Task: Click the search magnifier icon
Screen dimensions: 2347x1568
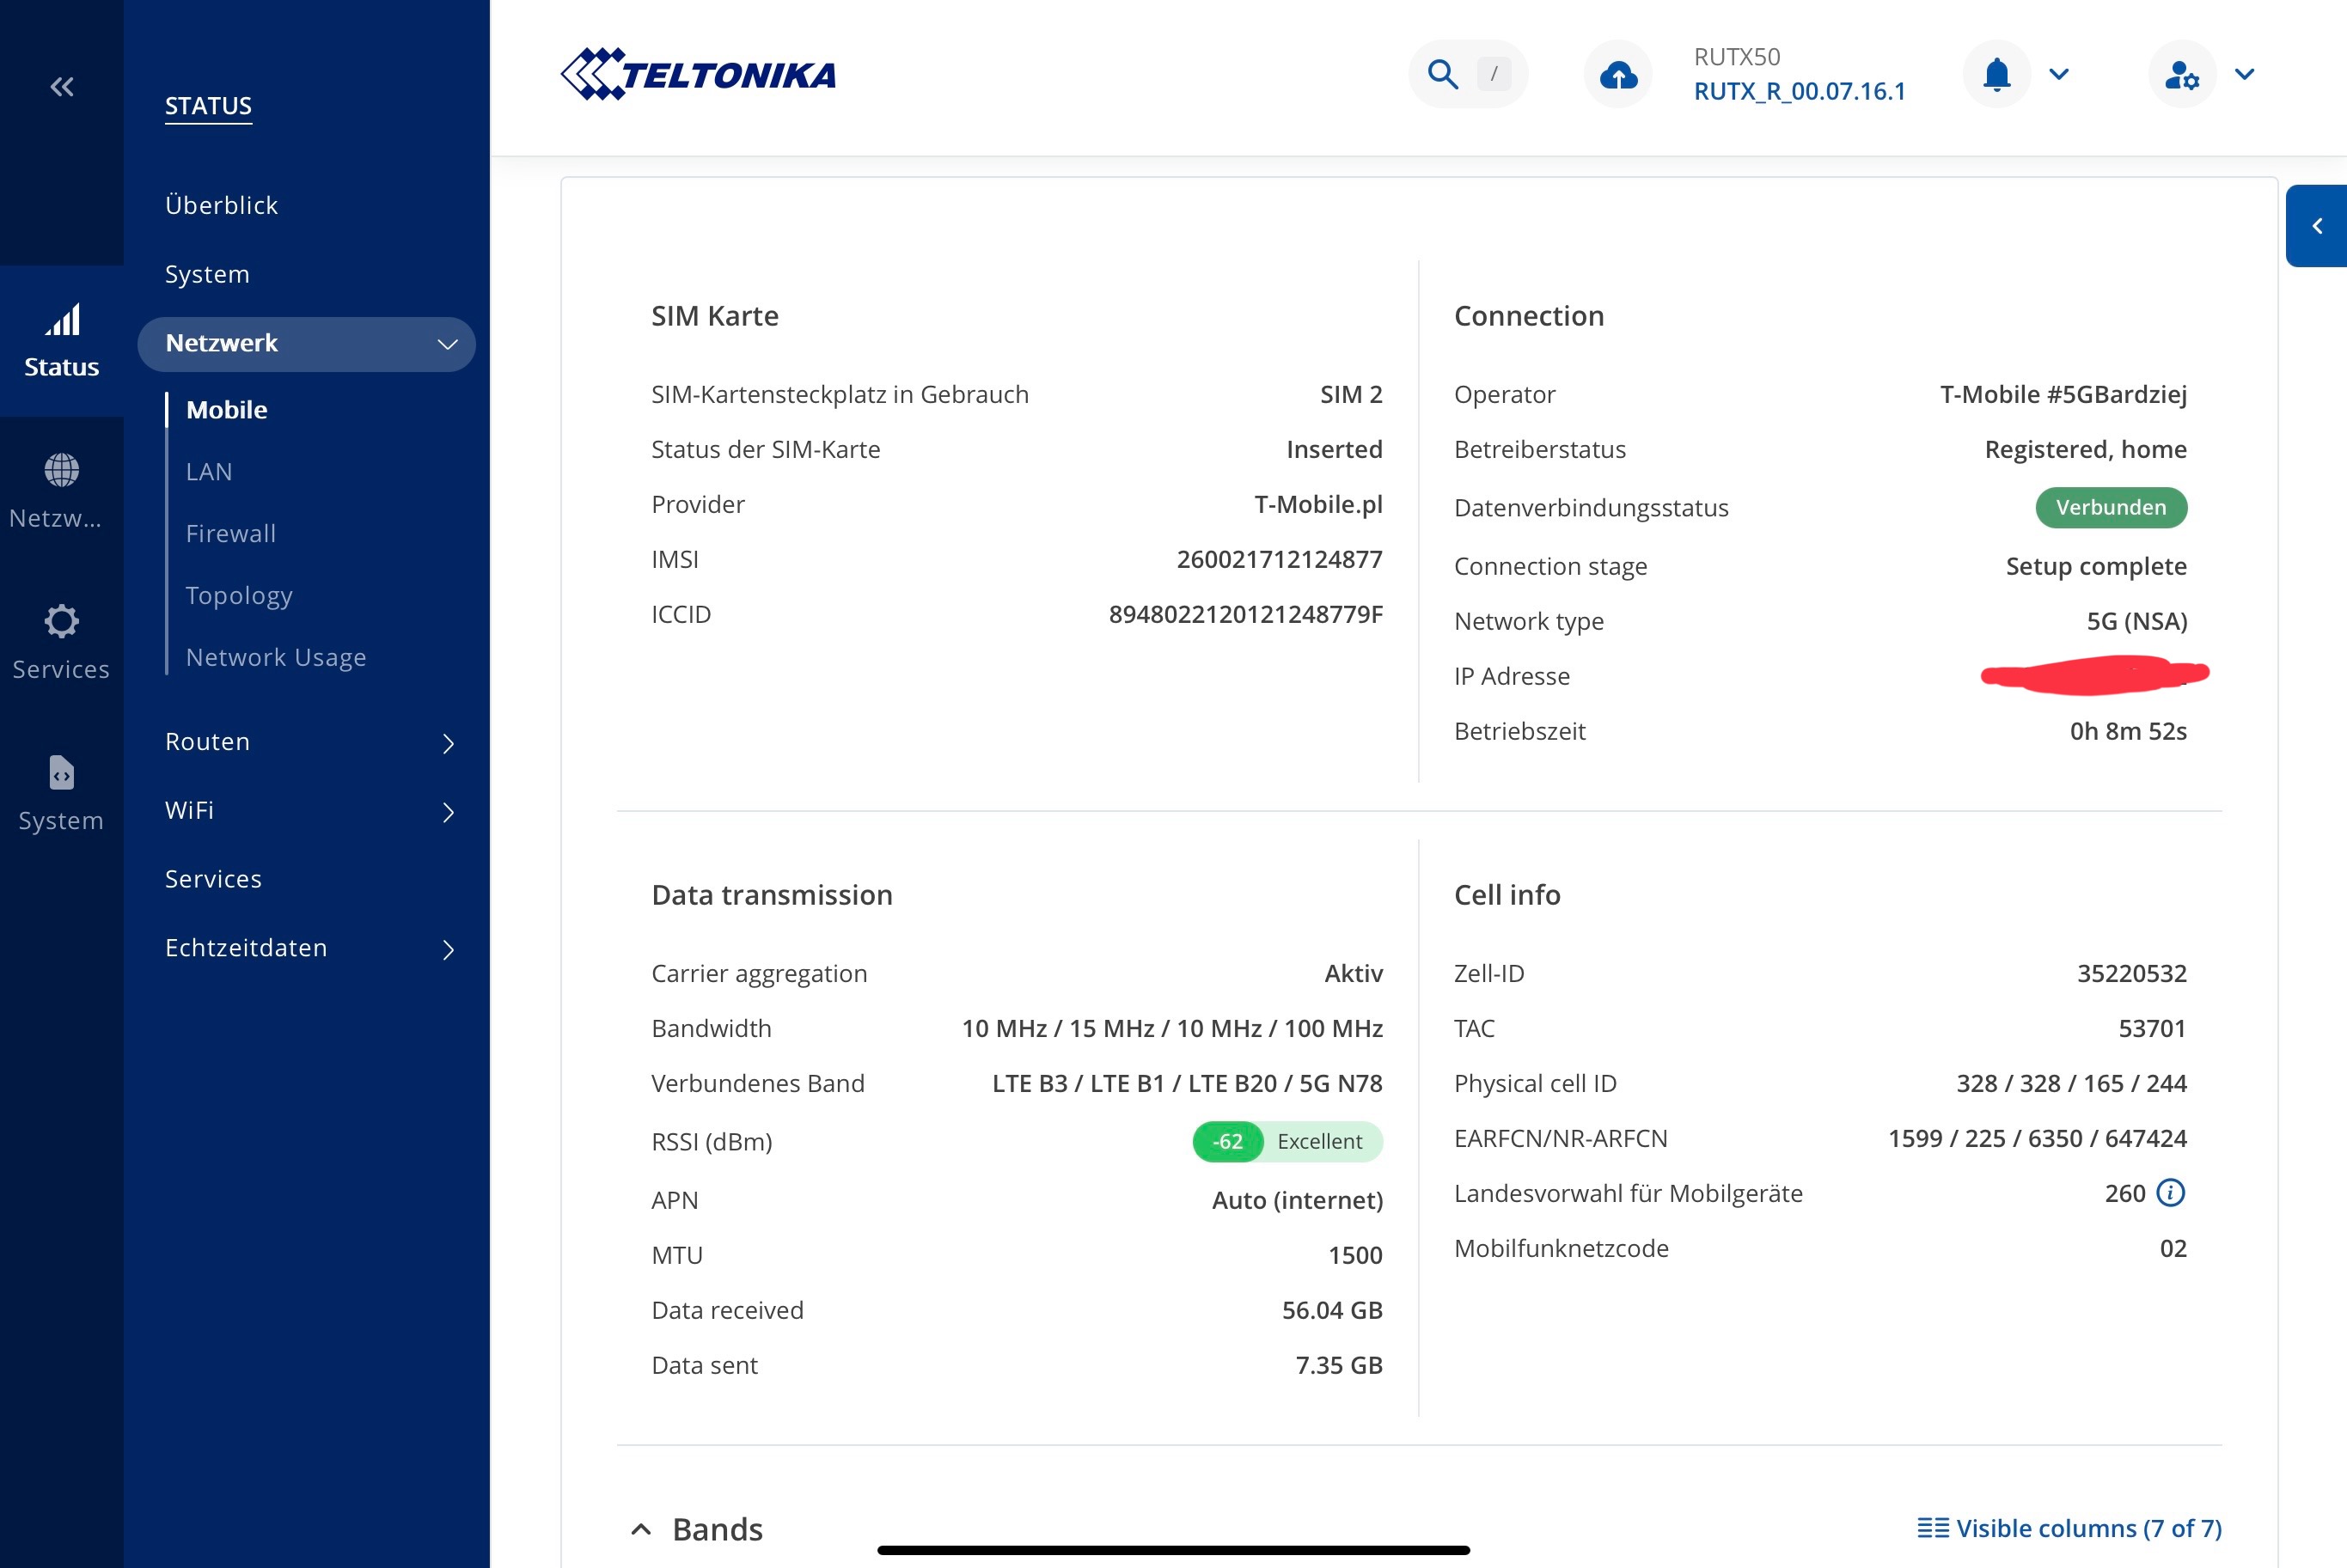Action: click(x=1442, y=74)
